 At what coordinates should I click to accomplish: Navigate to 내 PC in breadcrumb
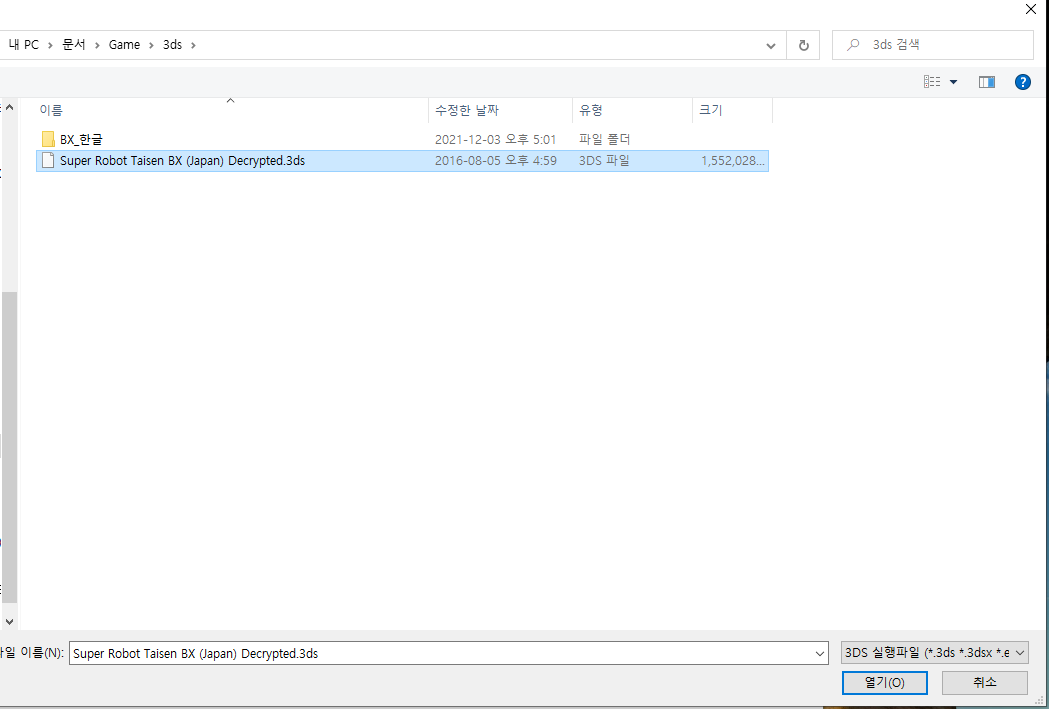[x=23, y=45]
